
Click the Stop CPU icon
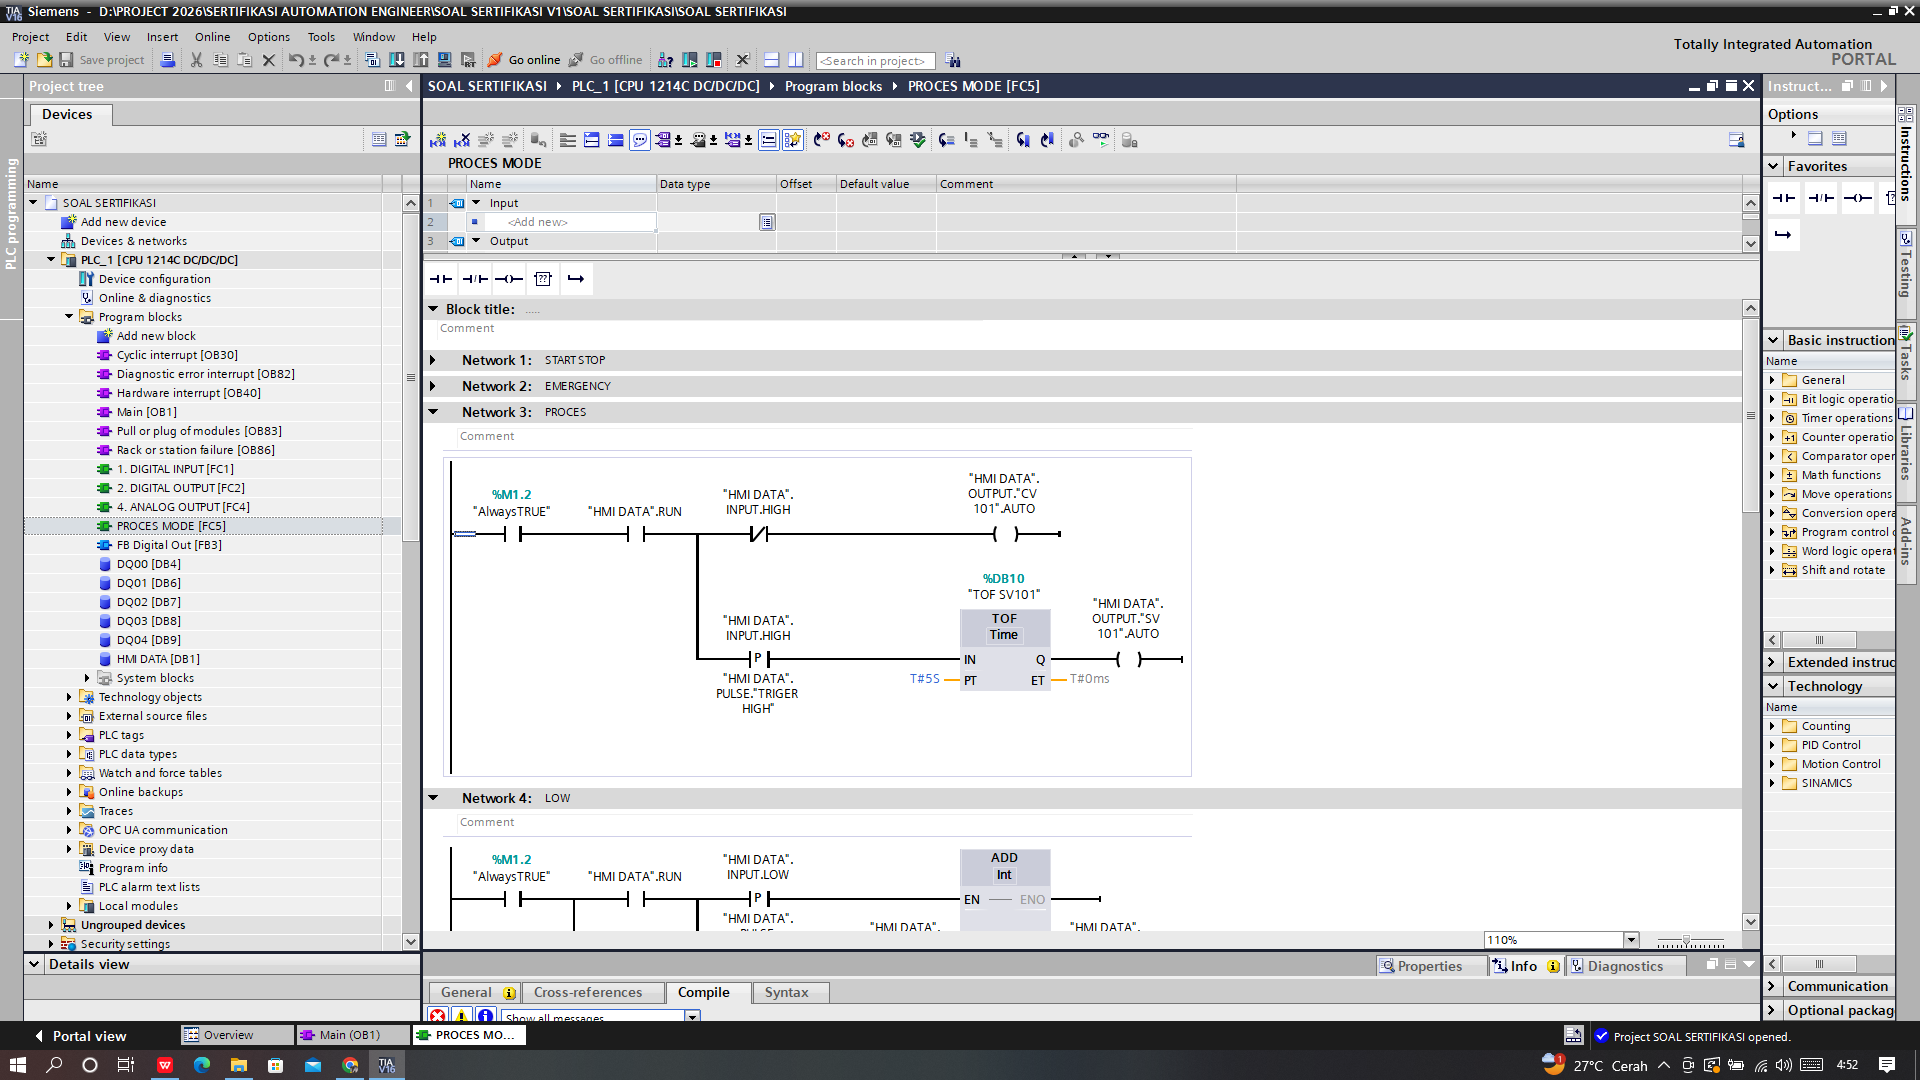coord(713,60)
